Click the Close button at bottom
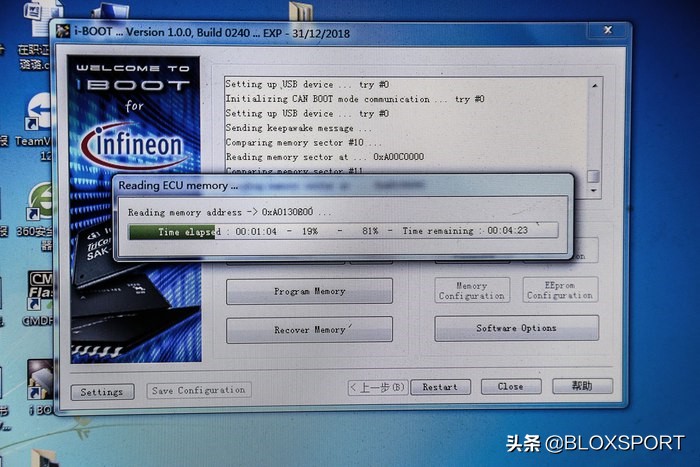The height and width of the screenshot is (467, 700). tap(511, 387)
